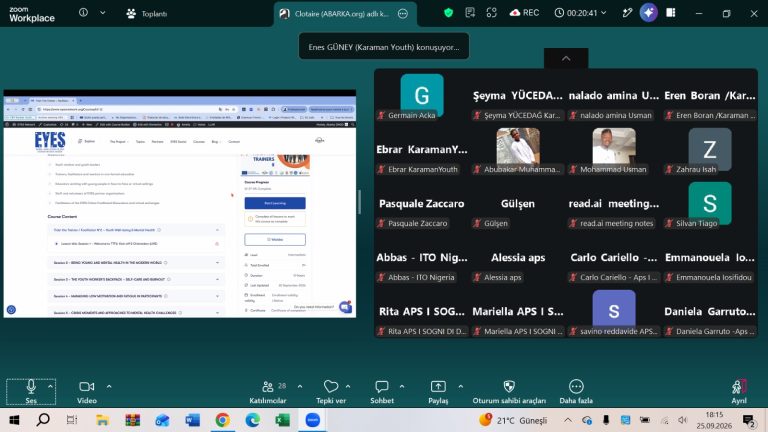Image resolution: width=768 pixels, height=432 pixels.
Task: Open the meeting notes icon
Action: point(470,13)
